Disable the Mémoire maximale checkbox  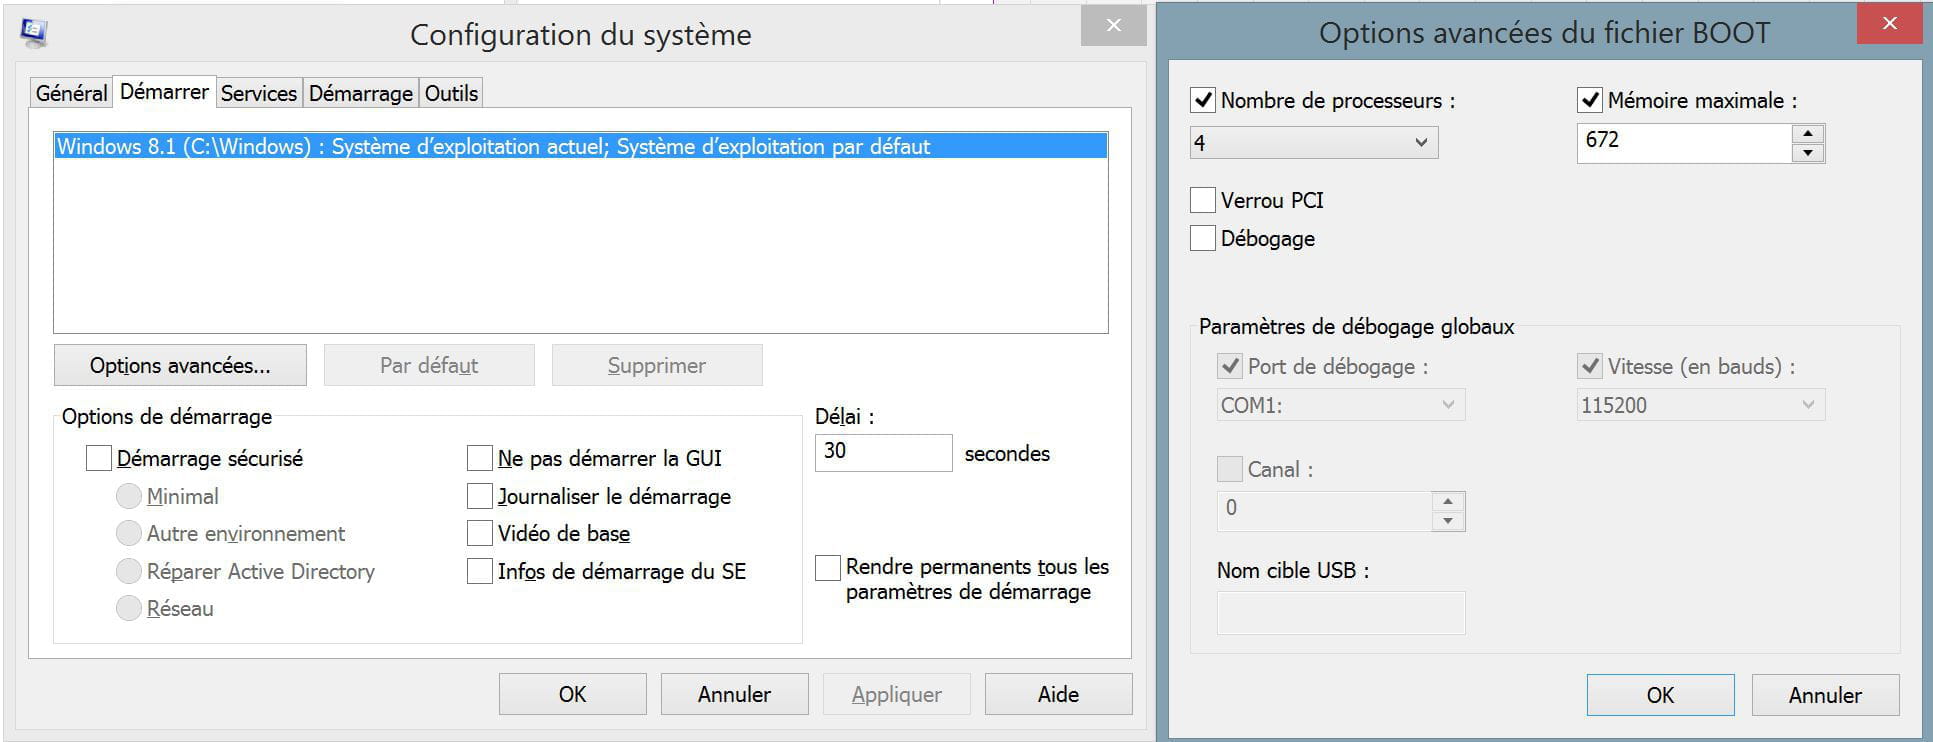tap(1590, 100)
